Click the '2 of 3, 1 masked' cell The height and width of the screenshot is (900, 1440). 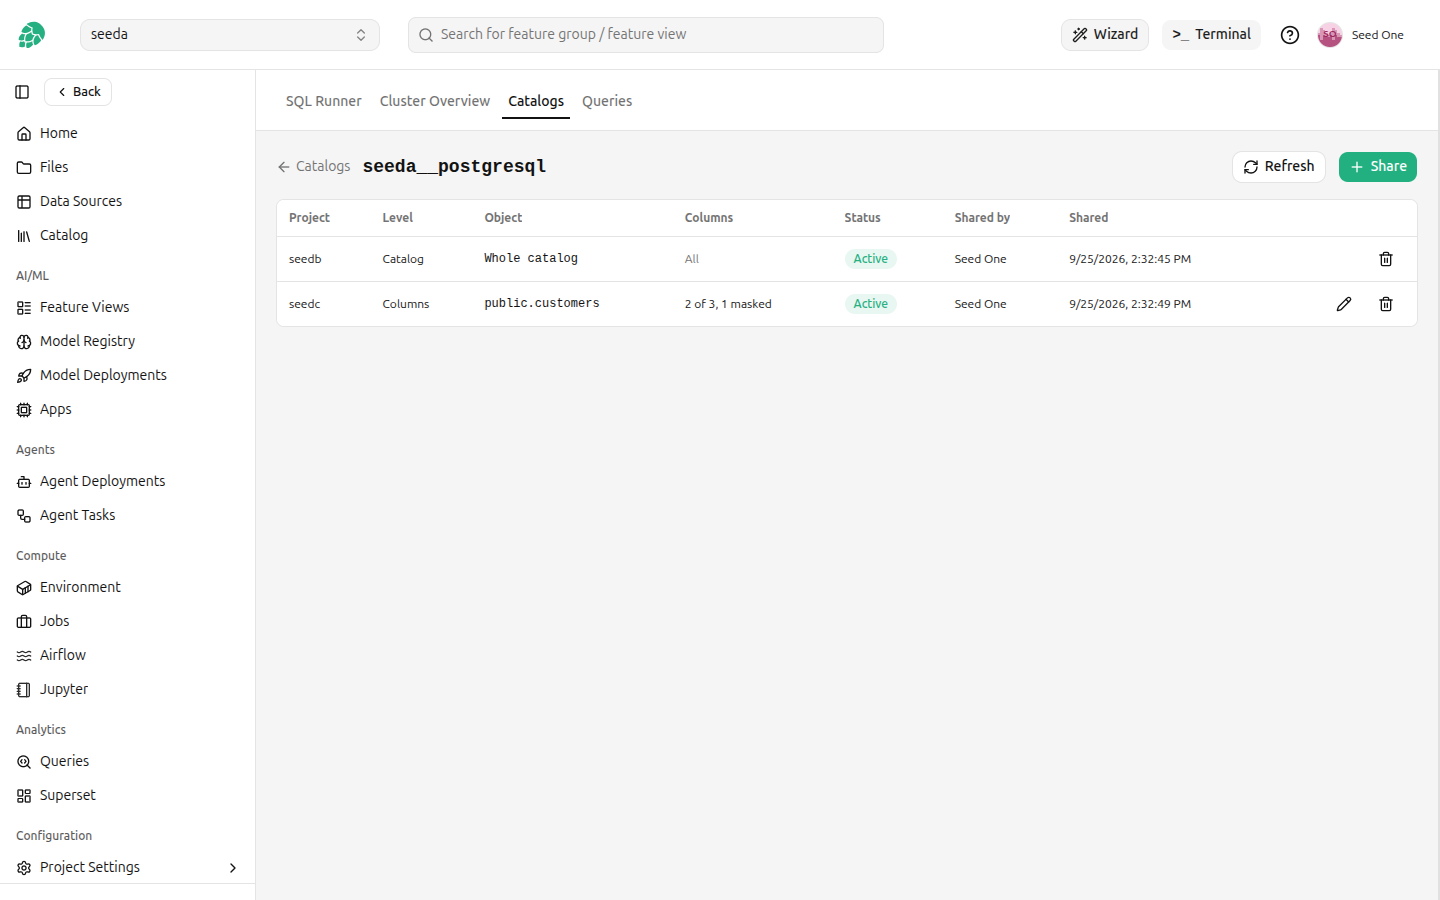point(728,304)
